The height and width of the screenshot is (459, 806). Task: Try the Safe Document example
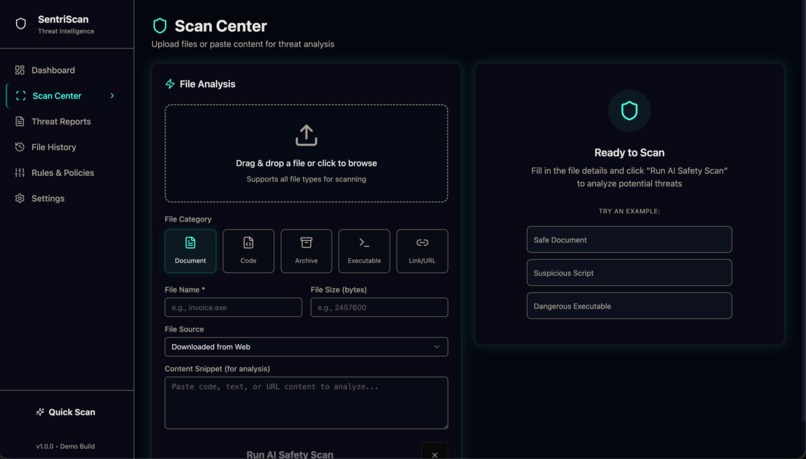(629, 240)
